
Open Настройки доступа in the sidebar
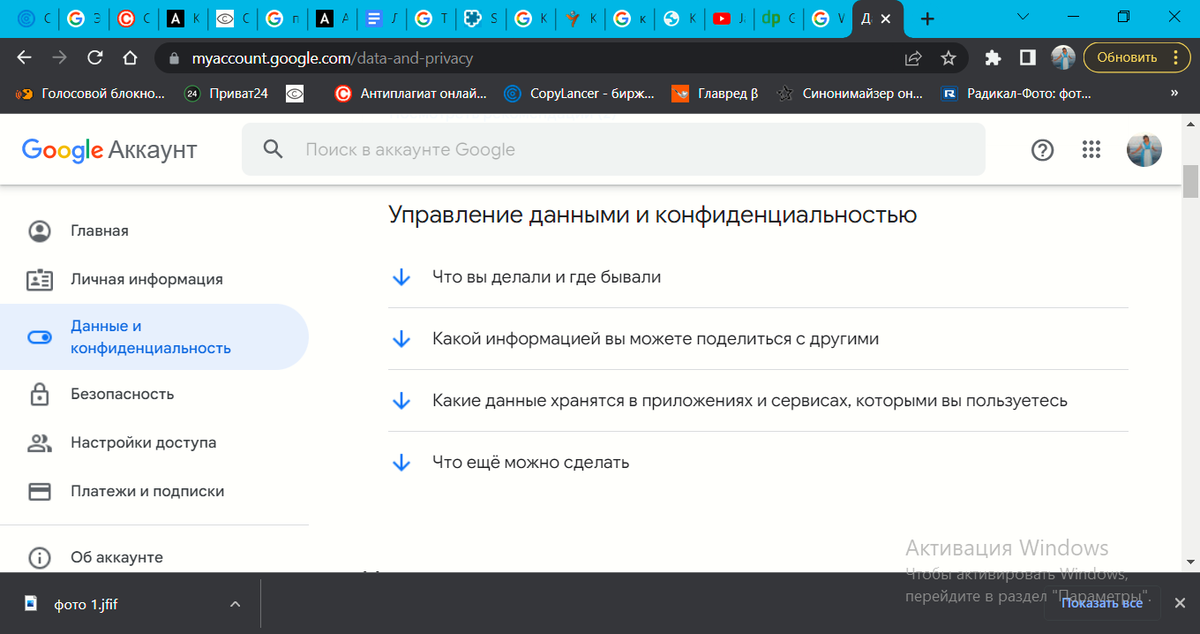point(143,442)
